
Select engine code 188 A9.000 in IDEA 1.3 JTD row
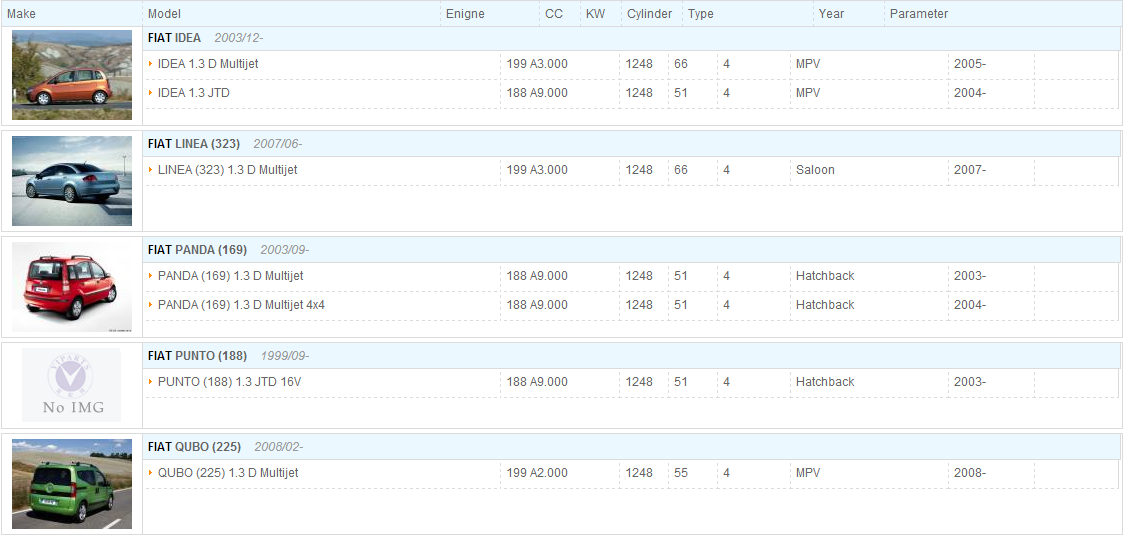[537, 93]
